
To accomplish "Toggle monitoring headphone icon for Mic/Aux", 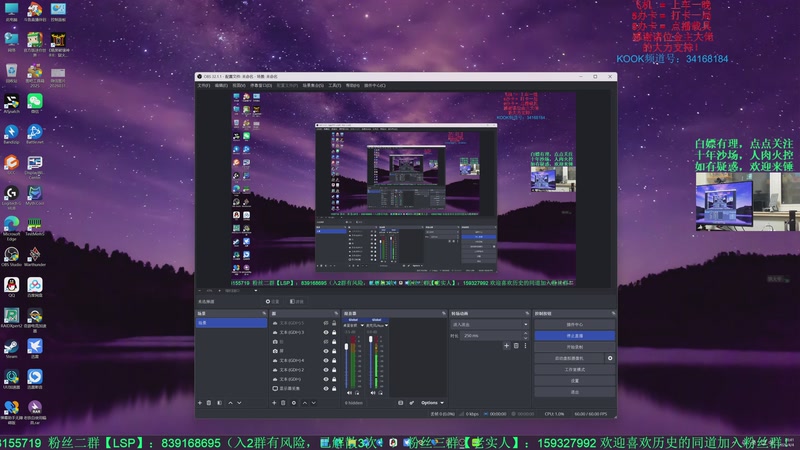I will 381,393.
